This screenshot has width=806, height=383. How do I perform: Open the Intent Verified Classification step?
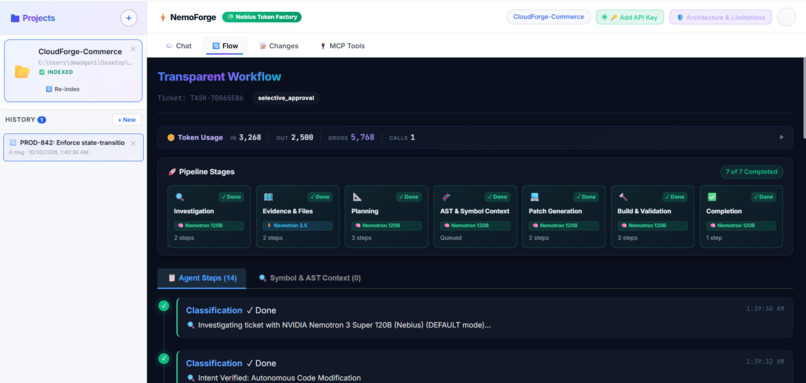[484, 367]
